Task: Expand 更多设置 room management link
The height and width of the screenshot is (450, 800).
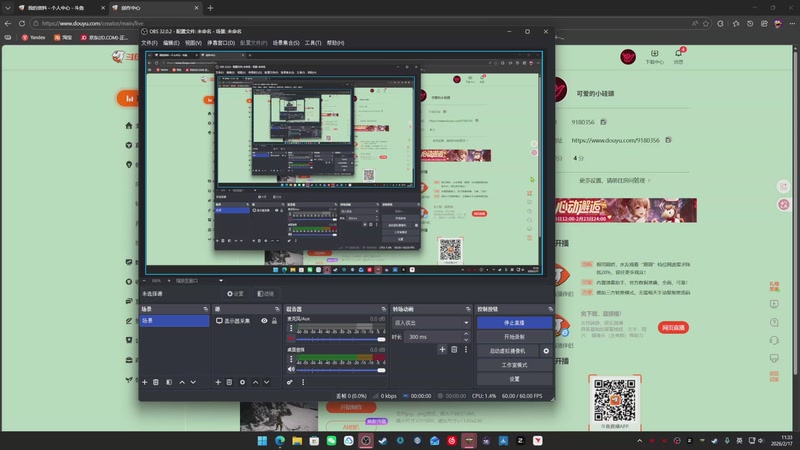Action: click(615, 181)
